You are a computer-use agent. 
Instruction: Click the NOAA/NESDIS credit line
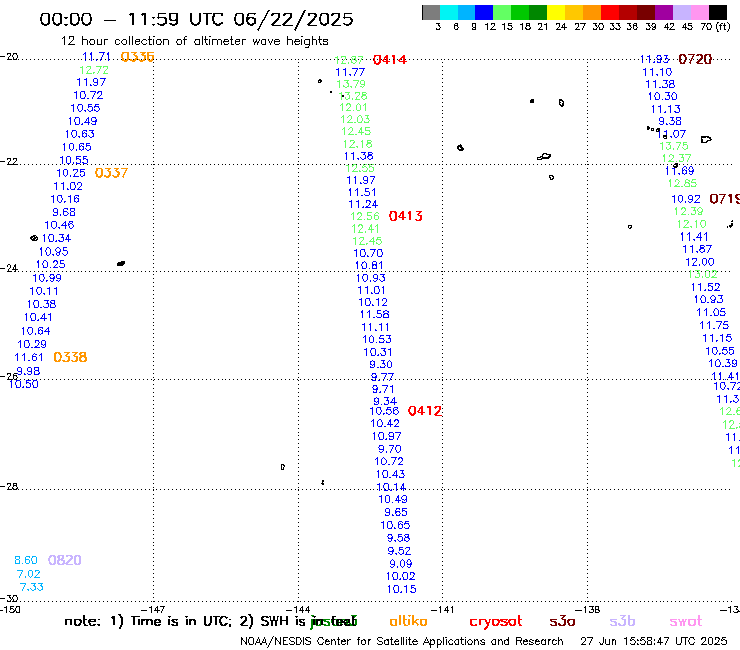pos(402,641)
